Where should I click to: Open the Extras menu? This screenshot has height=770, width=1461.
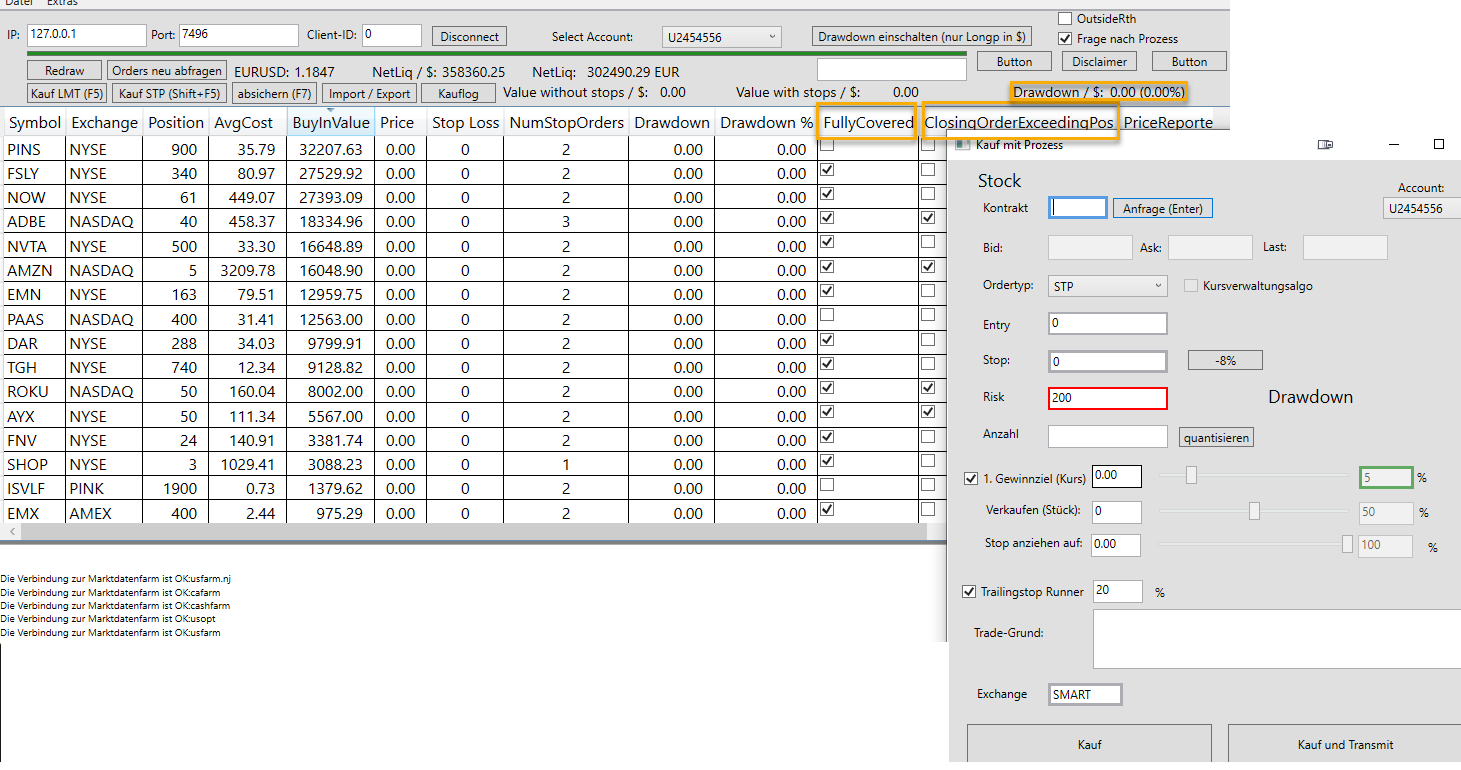click(62, 3)
